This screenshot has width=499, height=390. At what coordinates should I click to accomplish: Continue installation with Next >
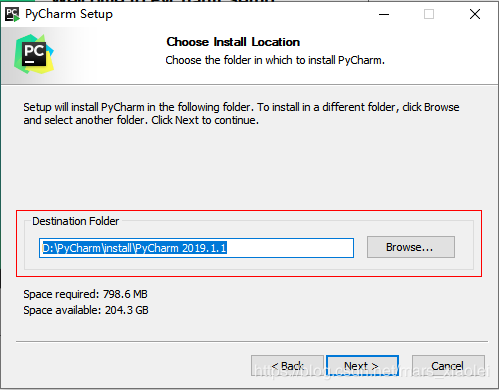pos(362,366)
